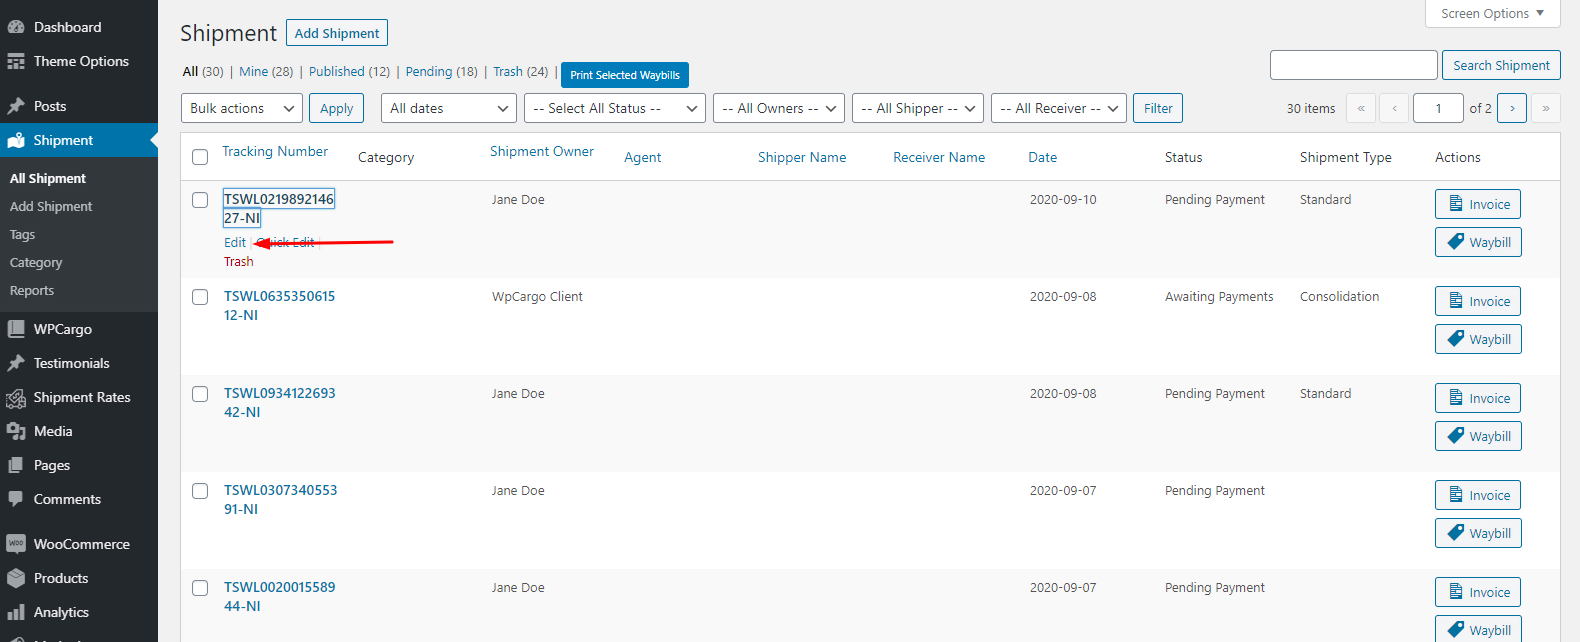This screenshot has height=642, width=1580.
Task: Click the Dashboard gauge icon in sidebar
Action: click(16, 27)
